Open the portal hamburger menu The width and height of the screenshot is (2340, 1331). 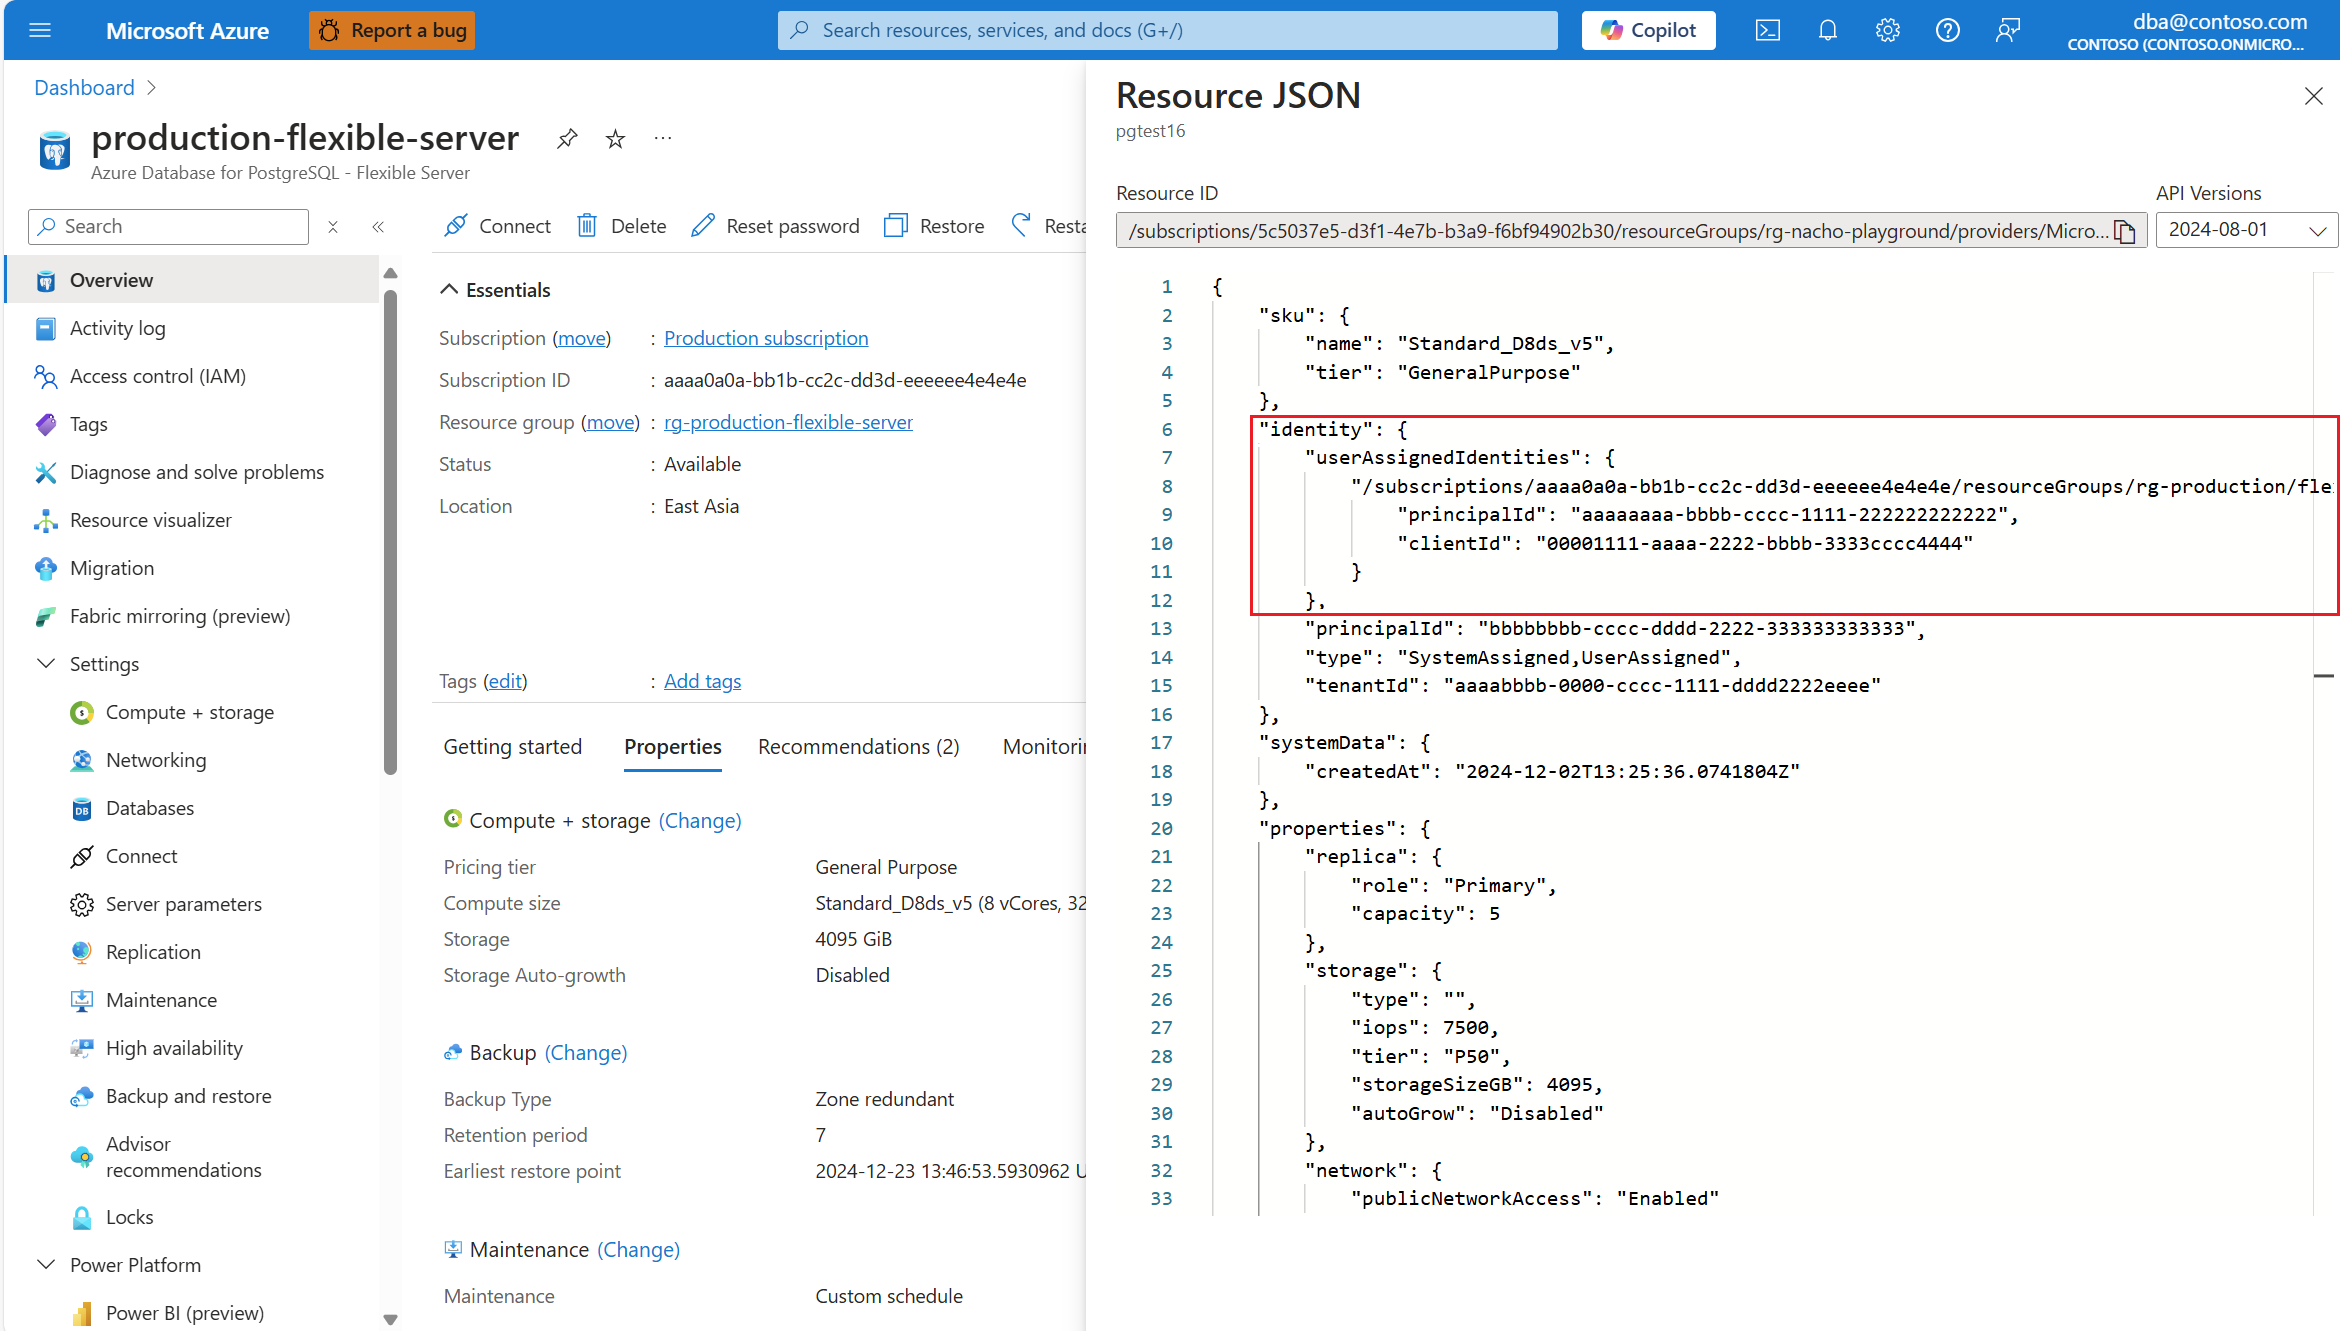pyautogui.click(x=40, y=30)
